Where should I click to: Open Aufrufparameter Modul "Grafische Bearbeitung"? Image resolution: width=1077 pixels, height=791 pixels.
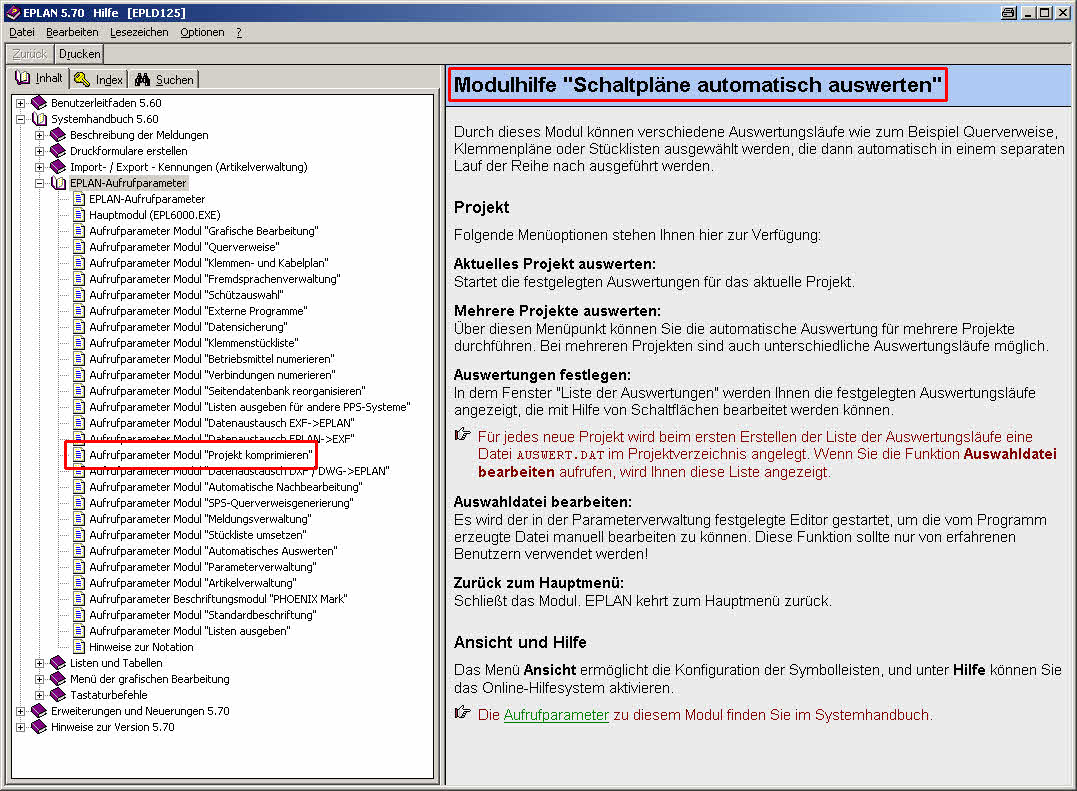(x=204, y=231)
